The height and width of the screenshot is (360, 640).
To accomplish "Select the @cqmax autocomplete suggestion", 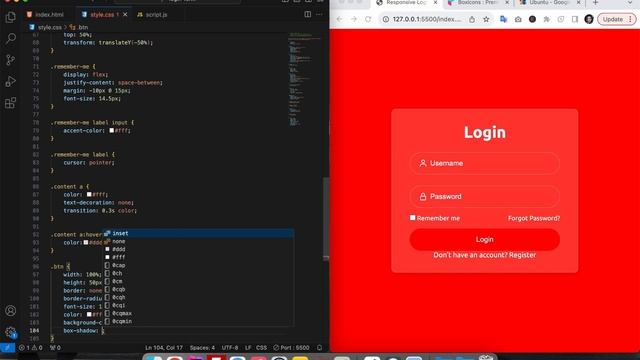I will pyautogui.click(x=198, y=313).
